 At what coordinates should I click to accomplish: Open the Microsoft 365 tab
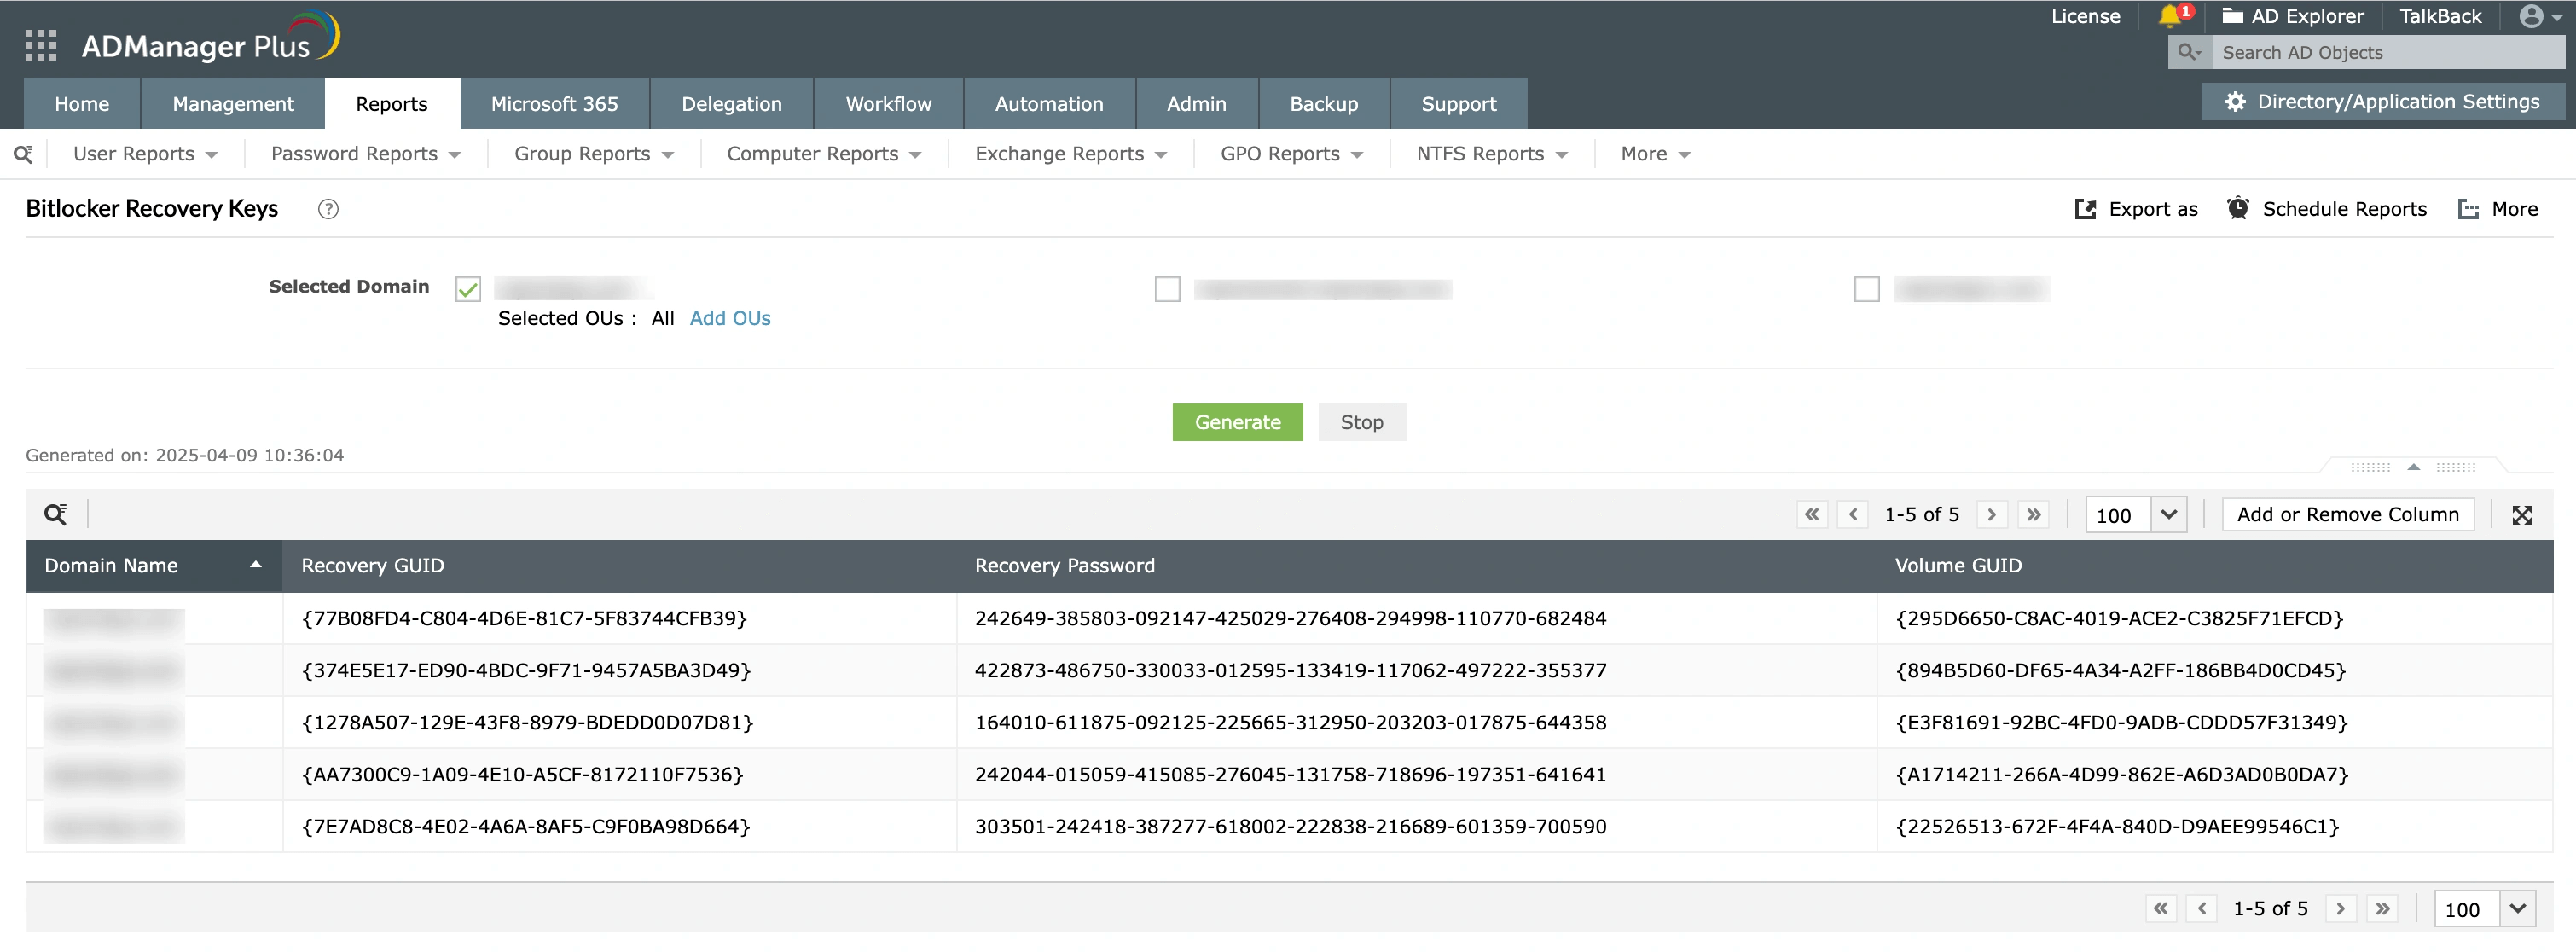point(554,104)
